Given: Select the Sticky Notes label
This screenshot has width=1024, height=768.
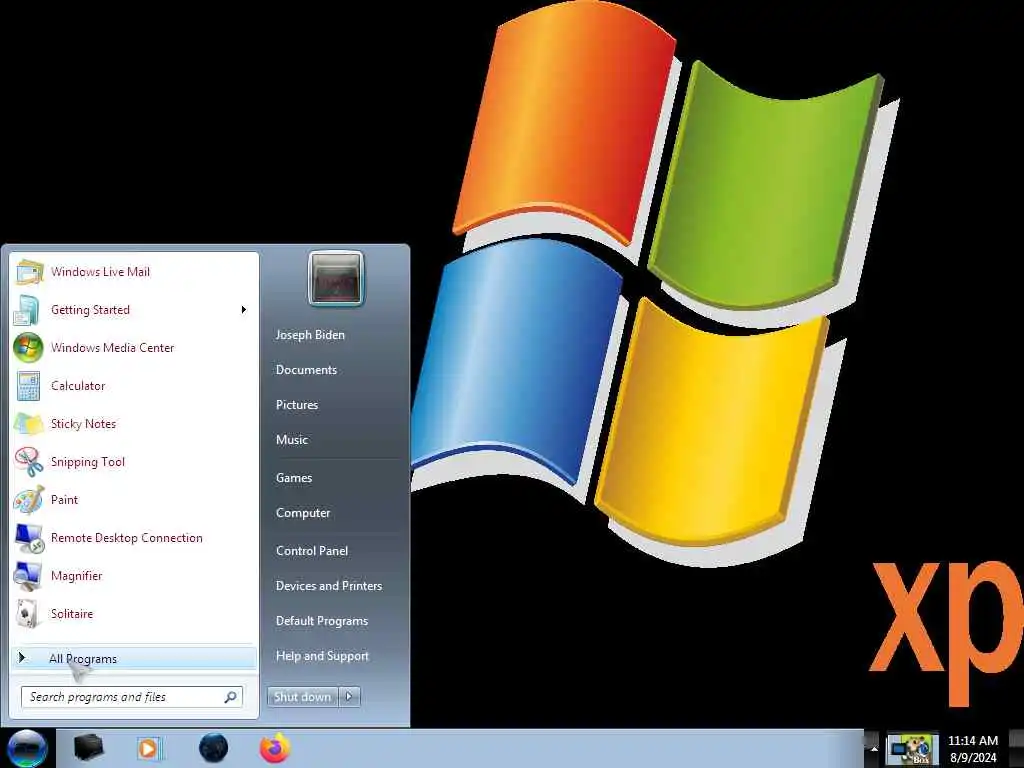Looking at the screenshot, I should (x=84, y=424).
